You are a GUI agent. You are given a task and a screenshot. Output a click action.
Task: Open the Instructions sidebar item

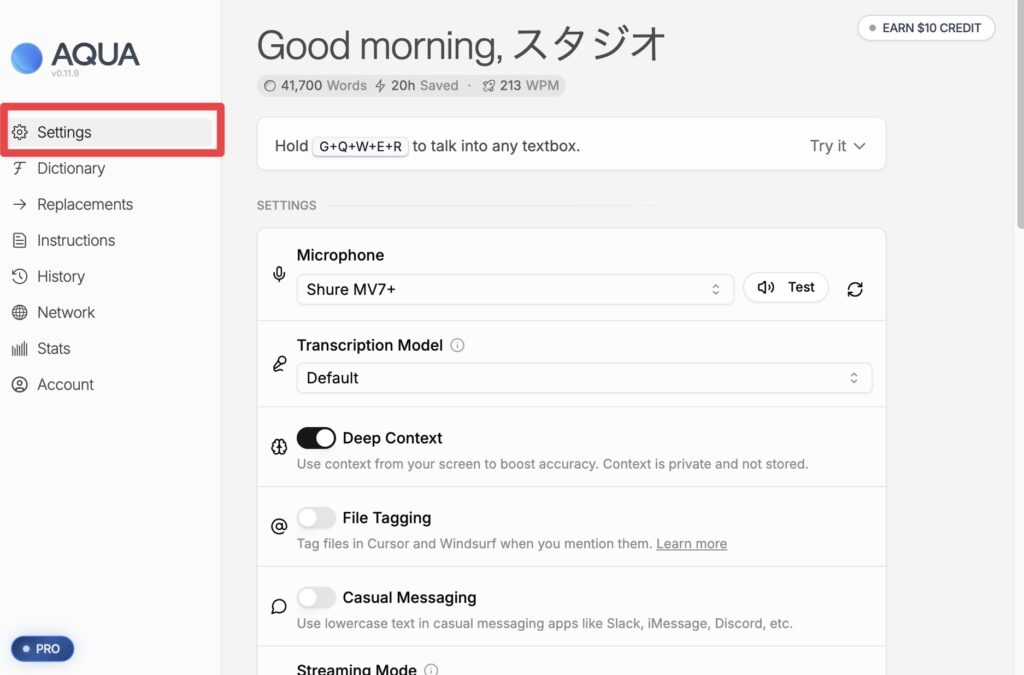75,240
